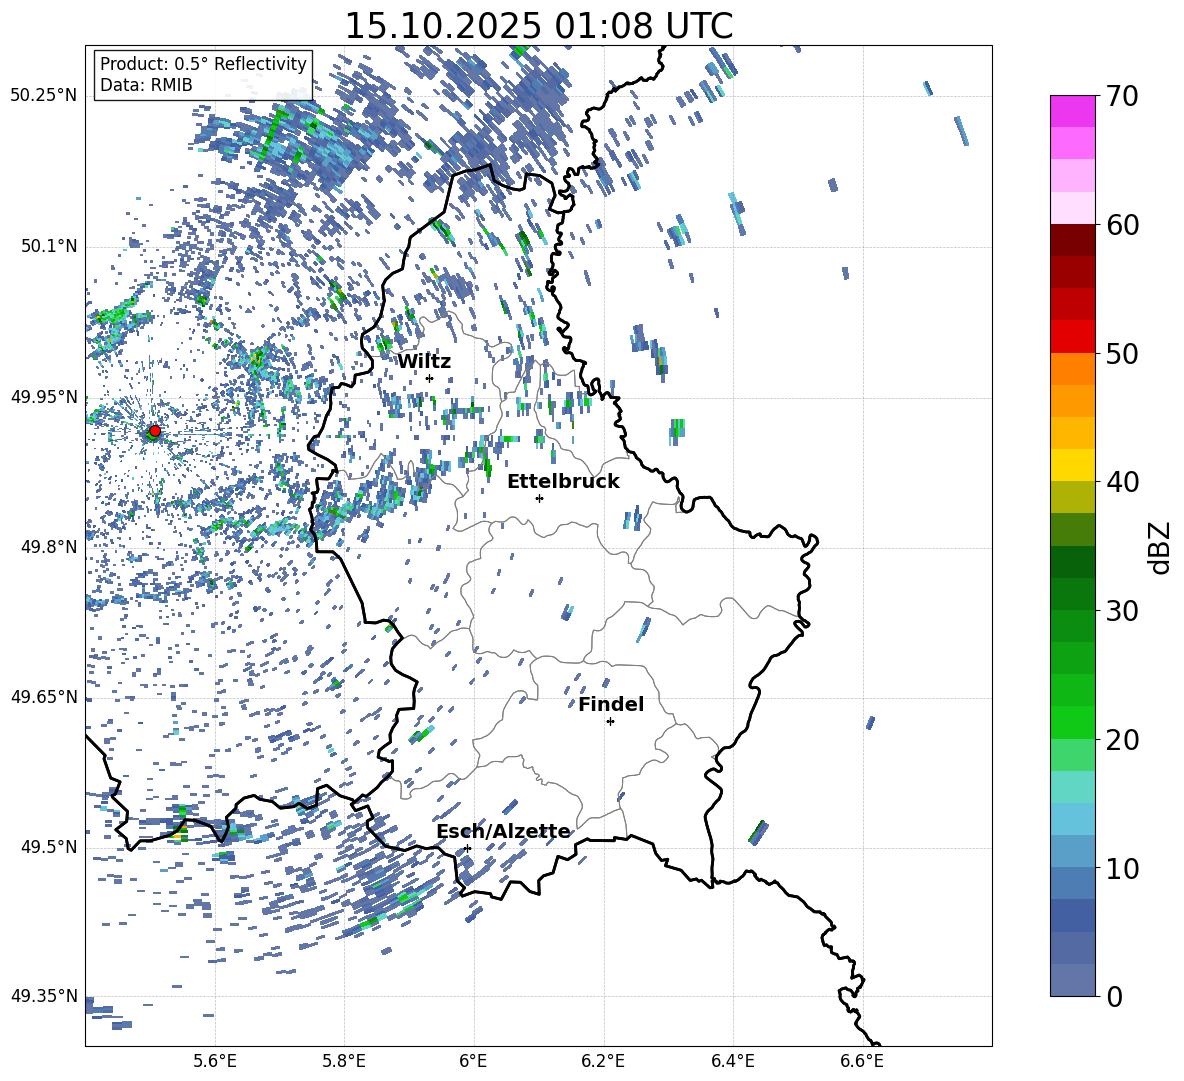Click the 40 tick on the colorbar
1184x1081 pixels.
tap(1122, 482)
